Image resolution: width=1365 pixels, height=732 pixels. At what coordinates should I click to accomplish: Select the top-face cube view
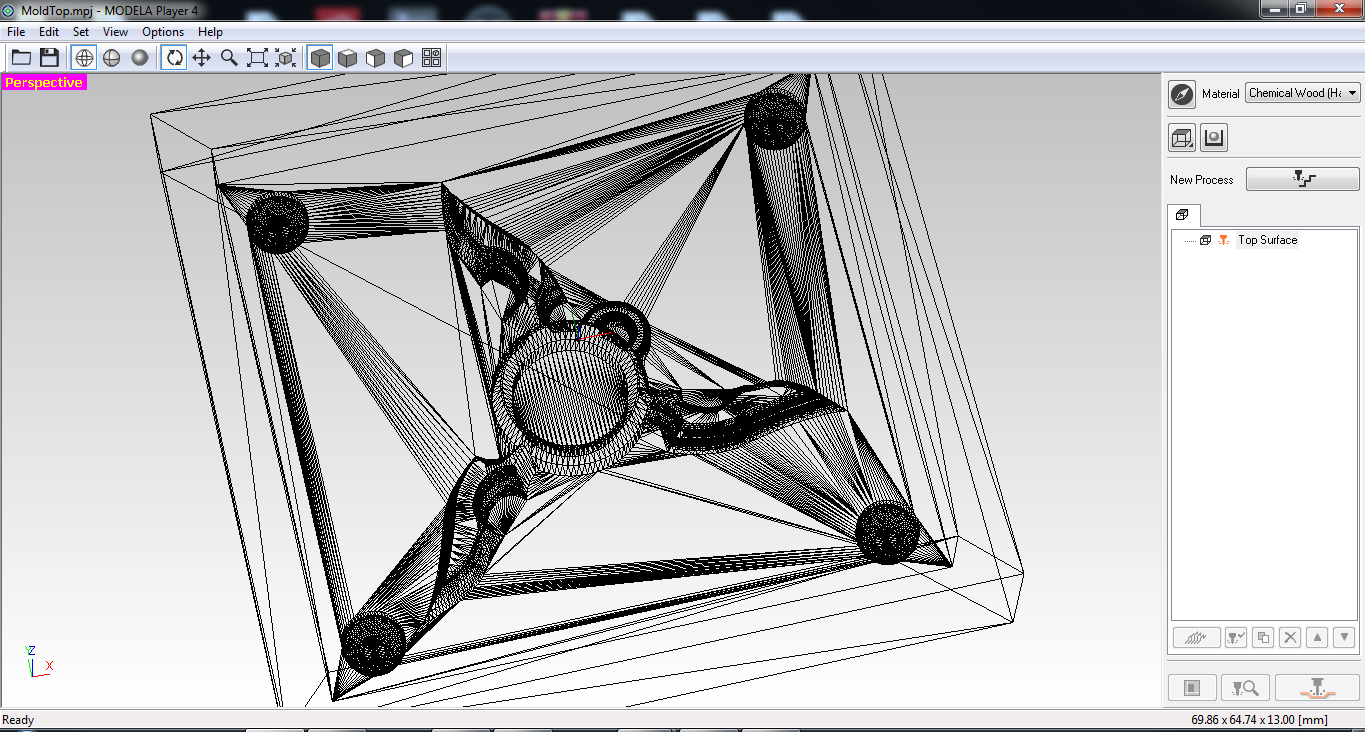[x=347, y=58]
